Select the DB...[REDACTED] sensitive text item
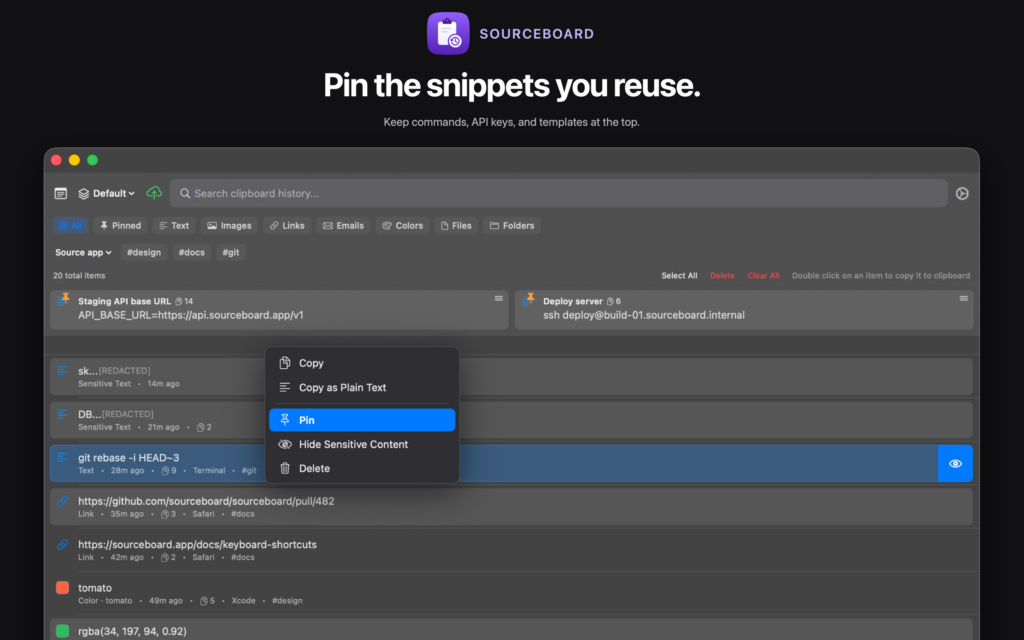 tap(511, 420)
